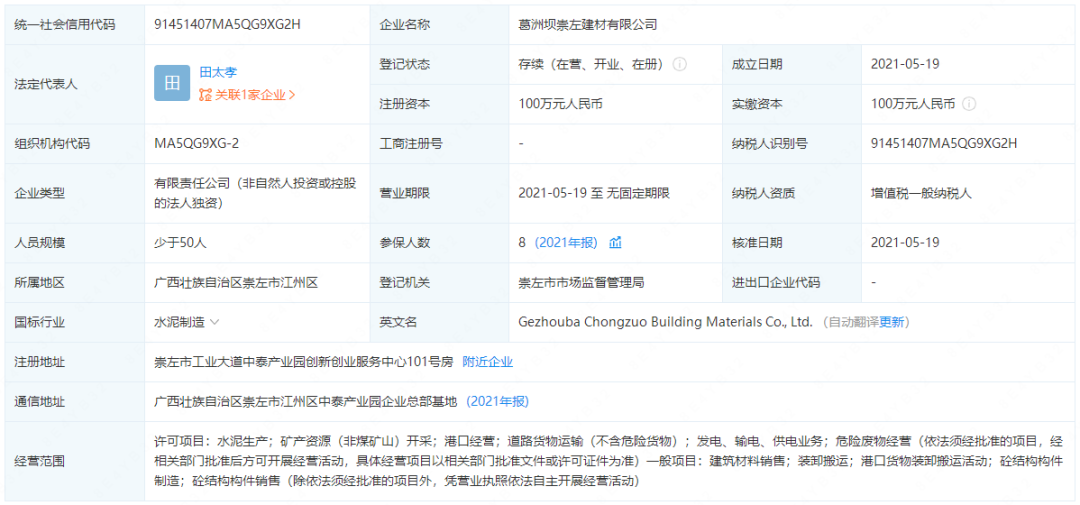The height and width of the screenshot is (505, 1080).
Task: Click the 进出口企业代码 label
Action: click(x=776, y=282)
